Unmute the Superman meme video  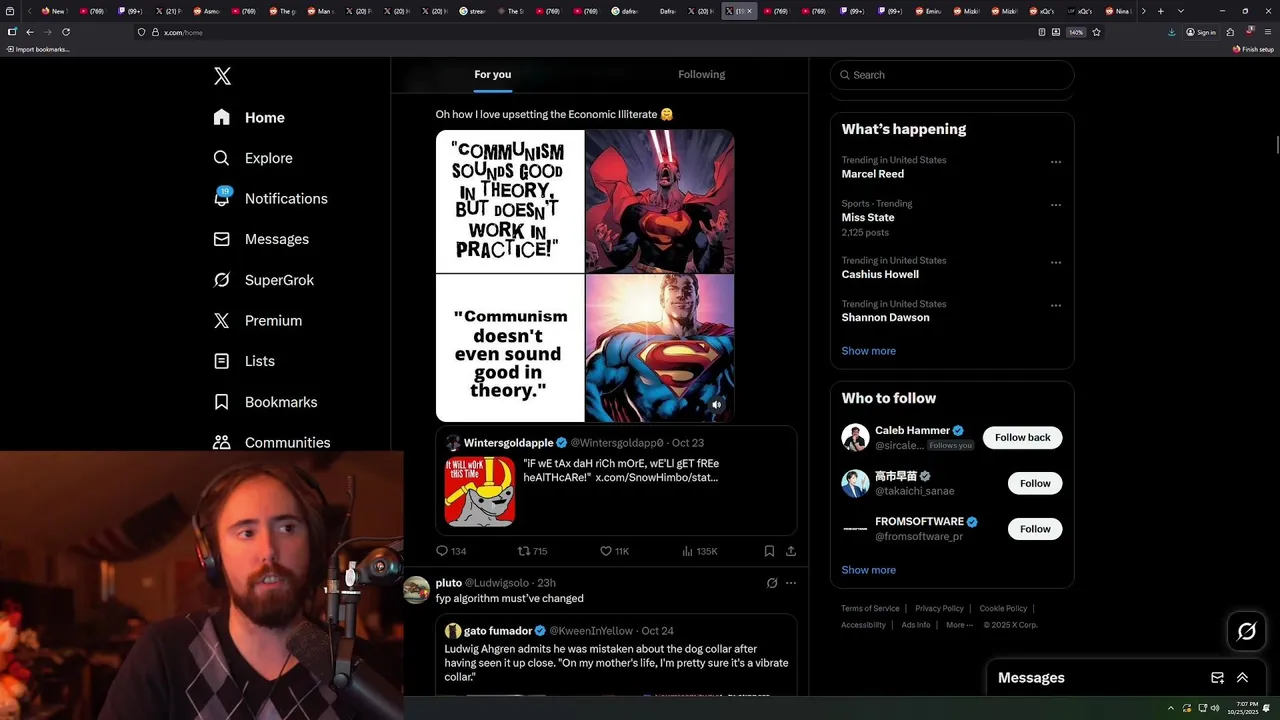(716, 405)
